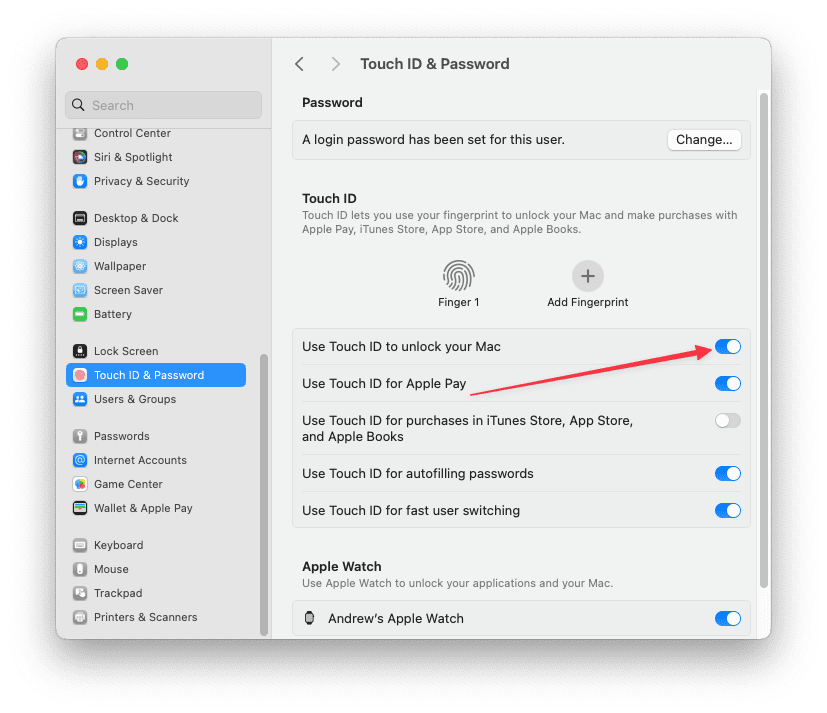Click the Keyboard icon in sidebar
This screenshot has height=713, width=827.
(80, 545)
